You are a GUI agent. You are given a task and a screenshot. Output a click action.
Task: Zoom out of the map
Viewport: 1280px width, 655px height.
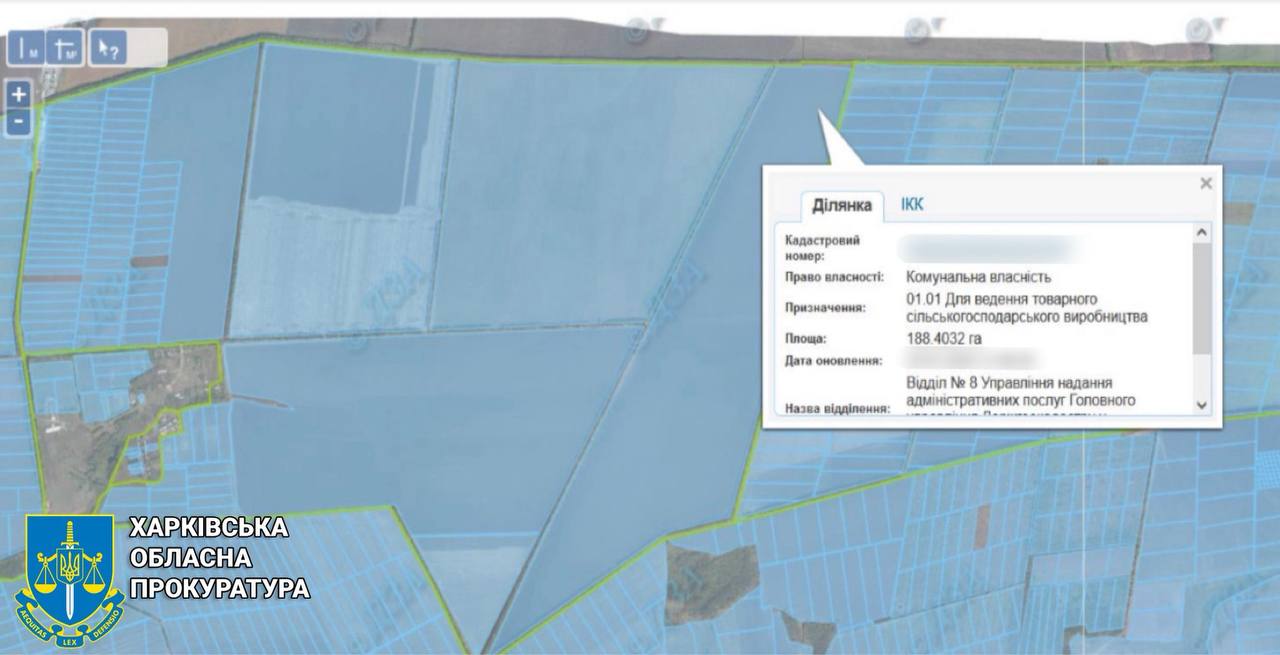(x=19, y=122)
